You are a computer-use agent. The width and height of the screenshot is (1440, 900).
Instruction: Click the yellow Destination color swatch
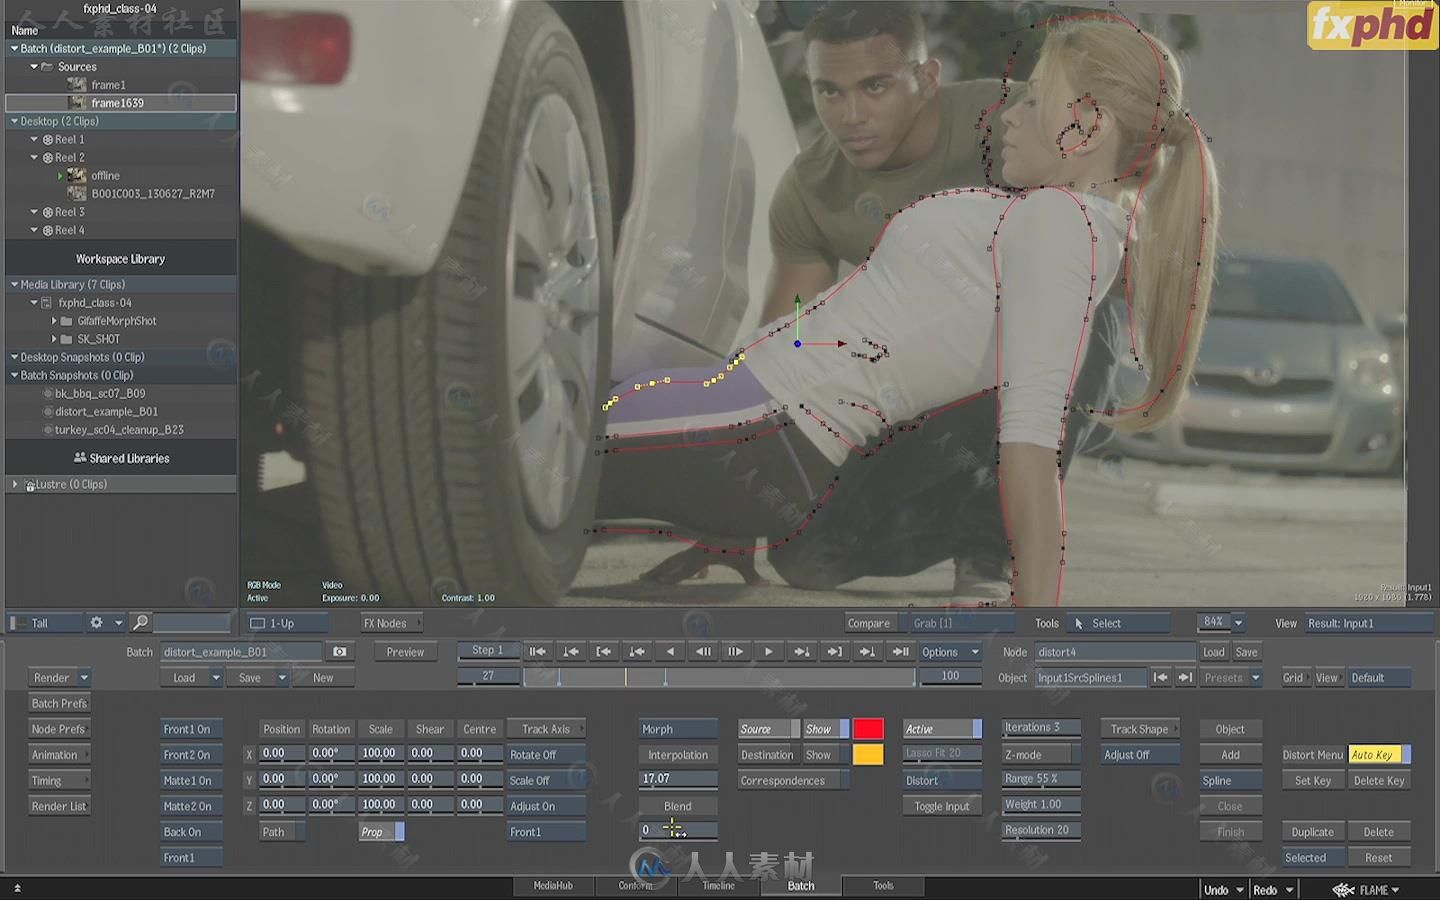click(868, 755)
